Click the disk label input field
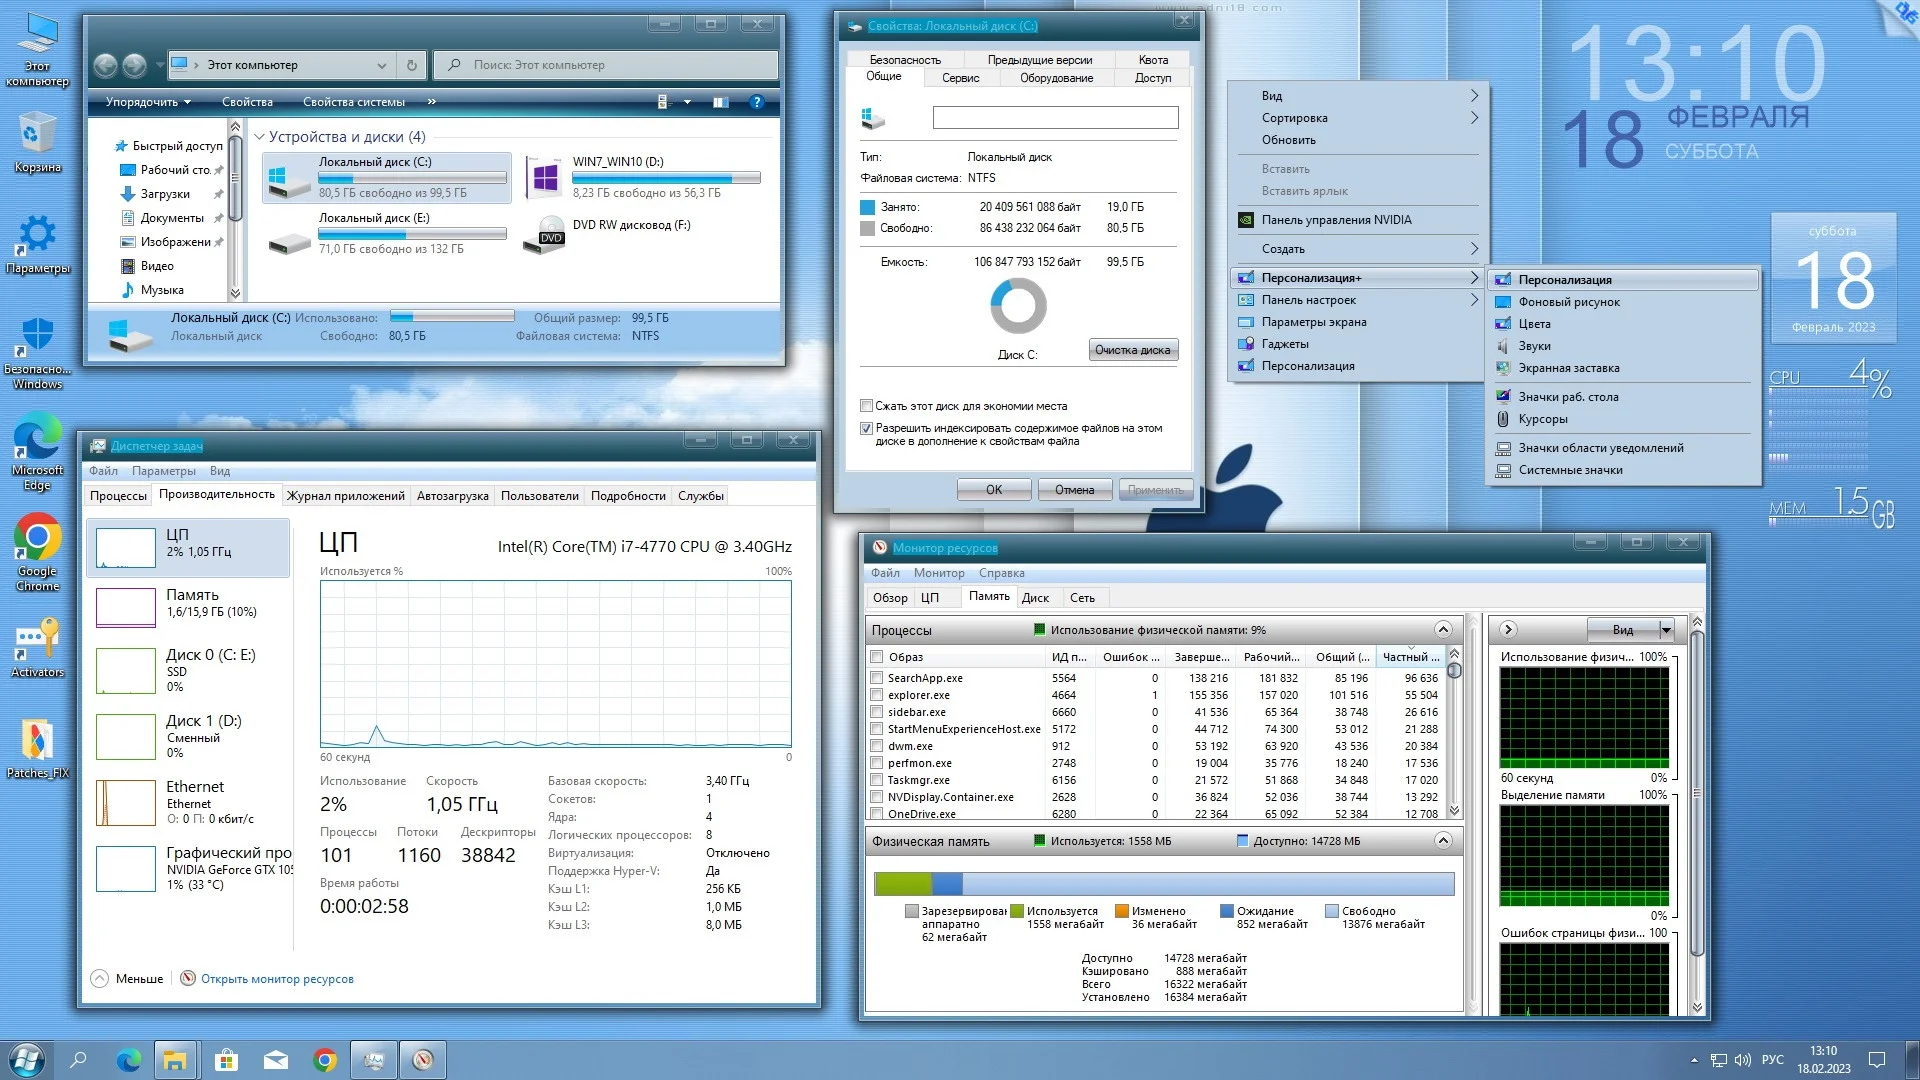The height and width of the screenshot is (1080, 1920). coord(1055,118)
